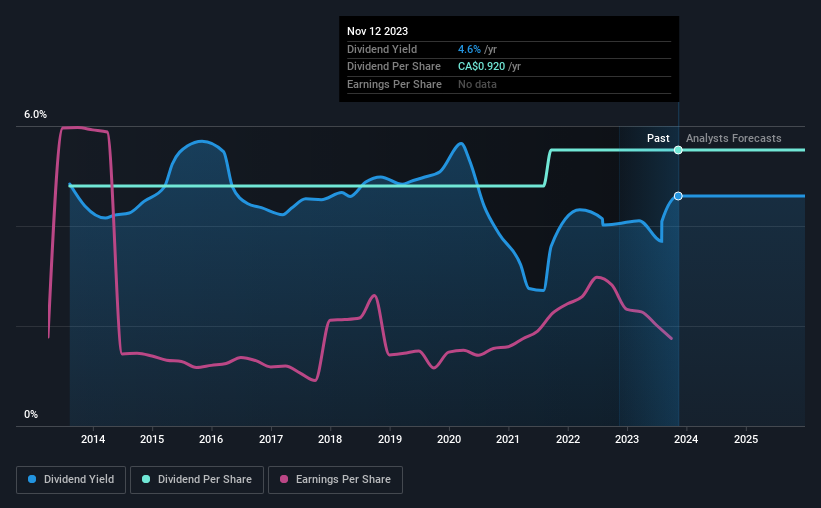Screen dimensions: 821x508
Task: Click the 2018 x-axis label
Action: click(330, 439)
